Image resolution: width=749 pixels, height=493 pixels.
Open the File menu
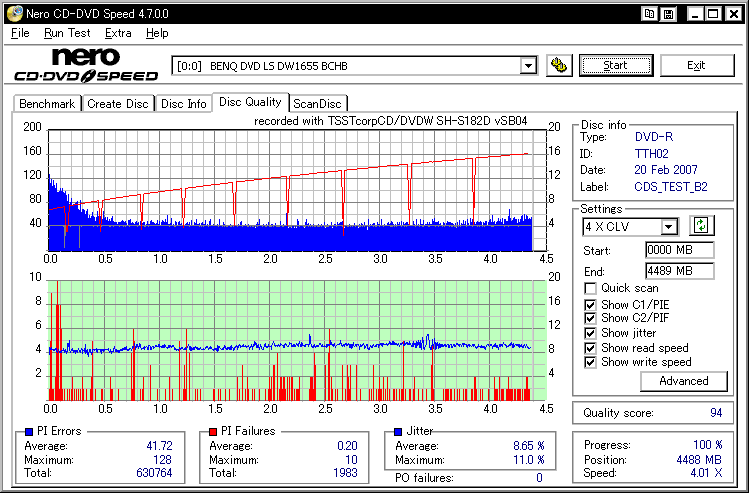pyautogui.click(x=20, y=33)
